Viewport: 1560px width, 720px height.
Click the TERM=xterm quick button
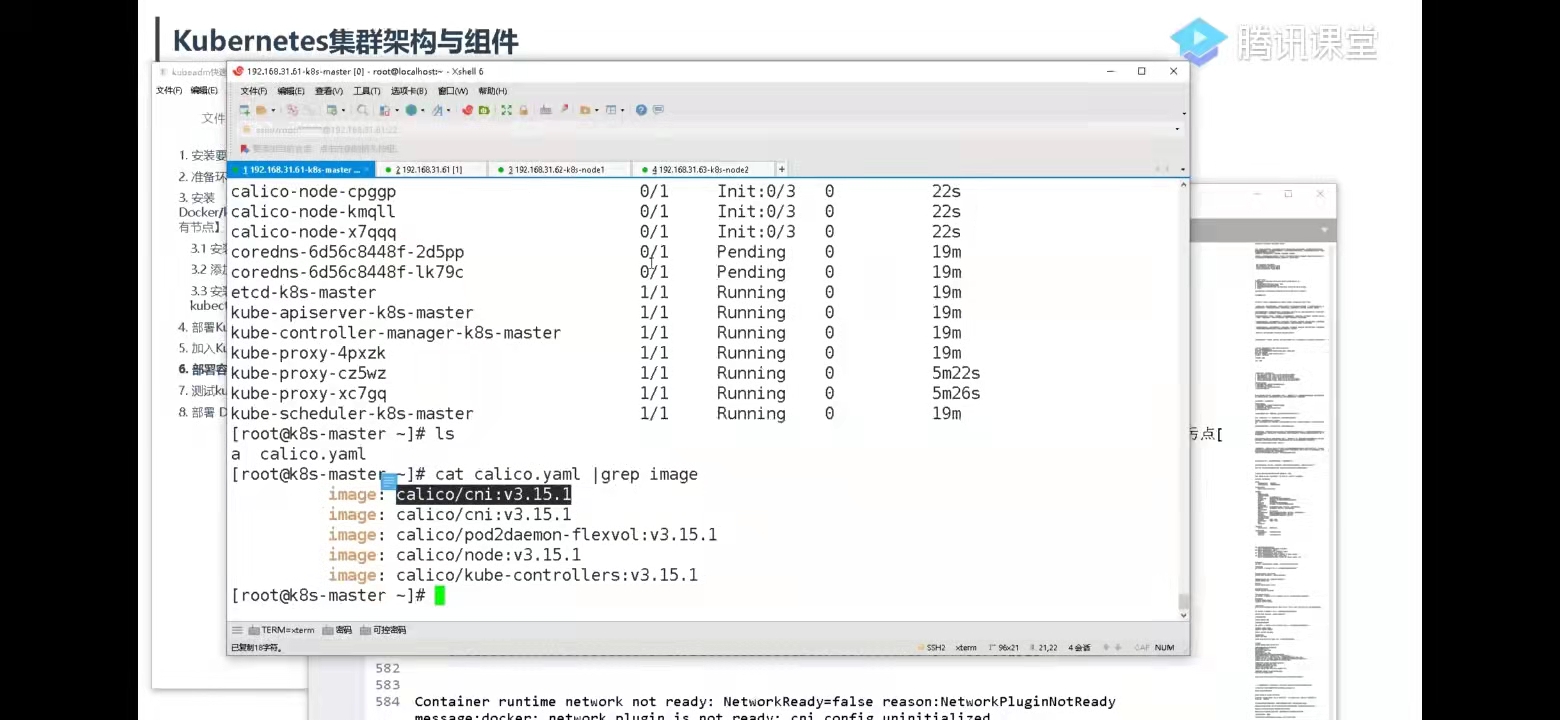[281, 630]
